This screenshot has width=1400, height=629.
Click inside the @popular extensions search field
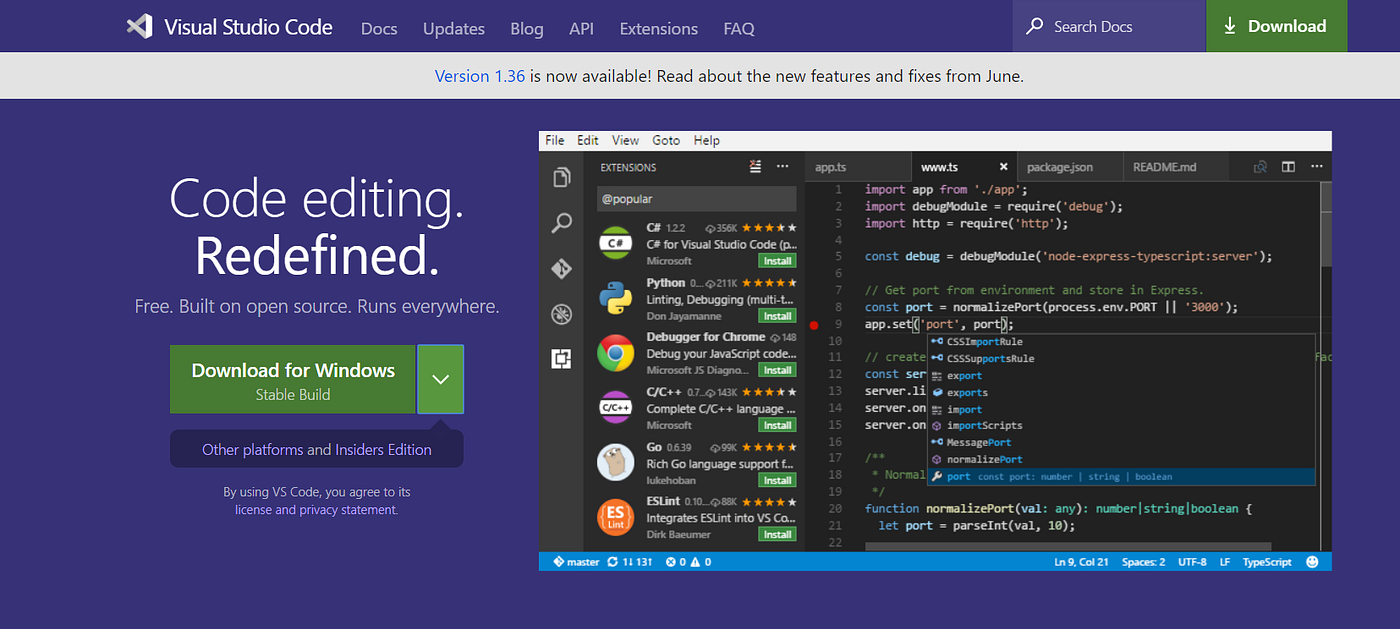coord(695,199)
